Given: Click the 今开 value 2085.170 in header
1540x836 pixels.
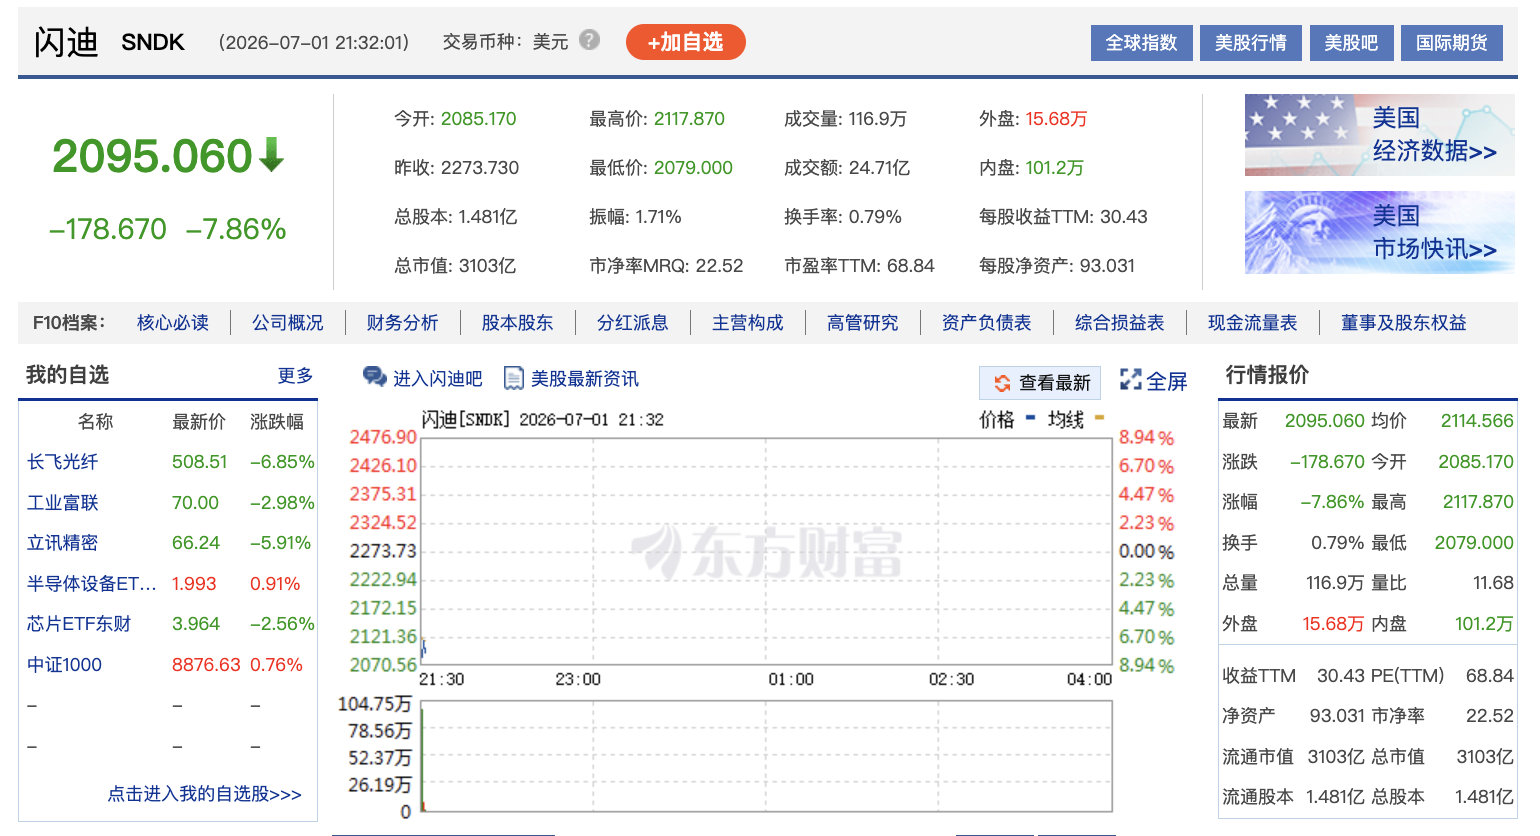Looking at the screenshot, I should (x=478, y=119).
